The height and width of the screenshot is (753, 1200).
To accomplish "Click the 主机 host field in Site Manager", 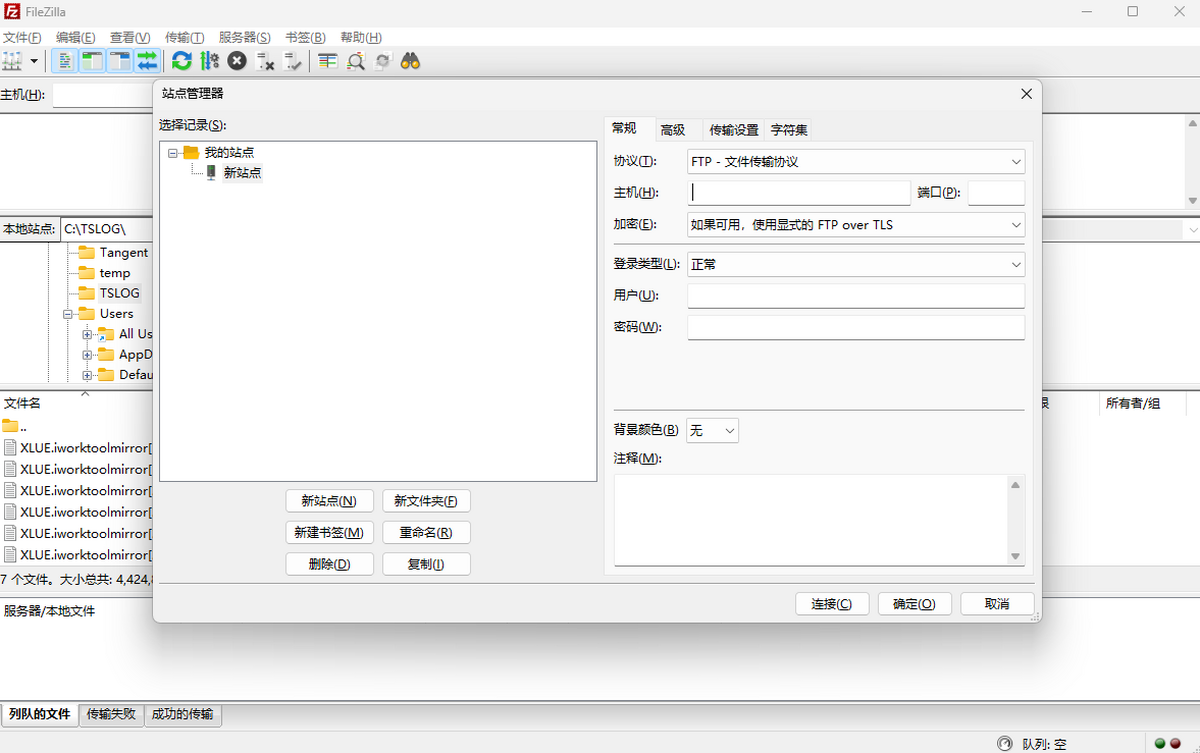I will tap(799, 192).
